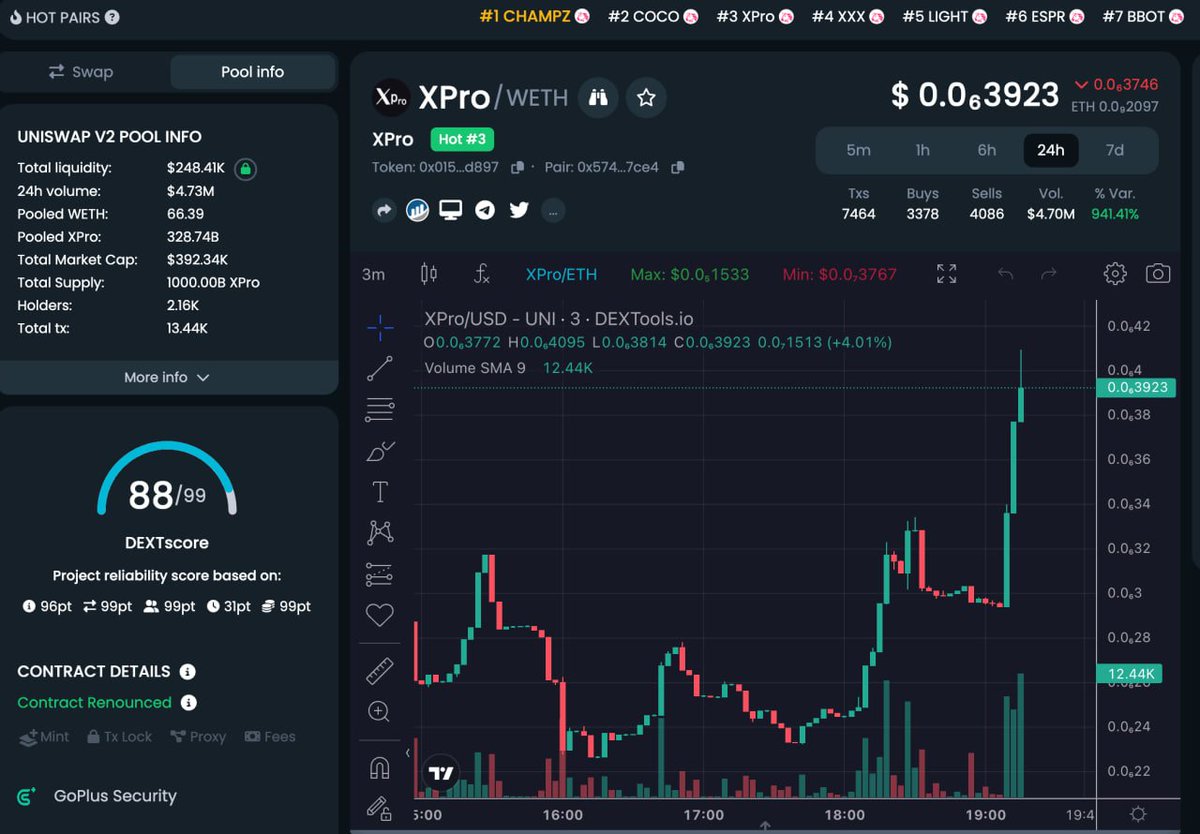Open the Hot Pairs help question mark
This screenshot has height=834, width=1200.
coord(112,17)
